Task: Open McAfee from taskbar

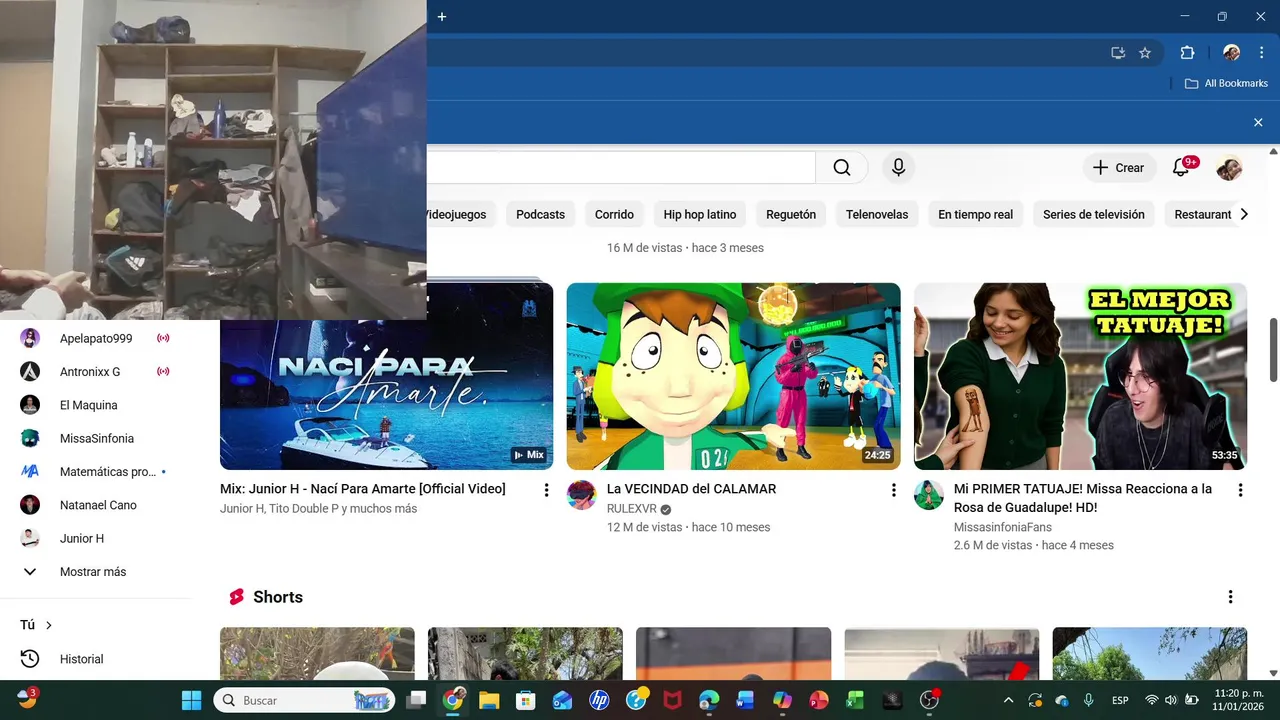Action: click(x=672, y=700)
